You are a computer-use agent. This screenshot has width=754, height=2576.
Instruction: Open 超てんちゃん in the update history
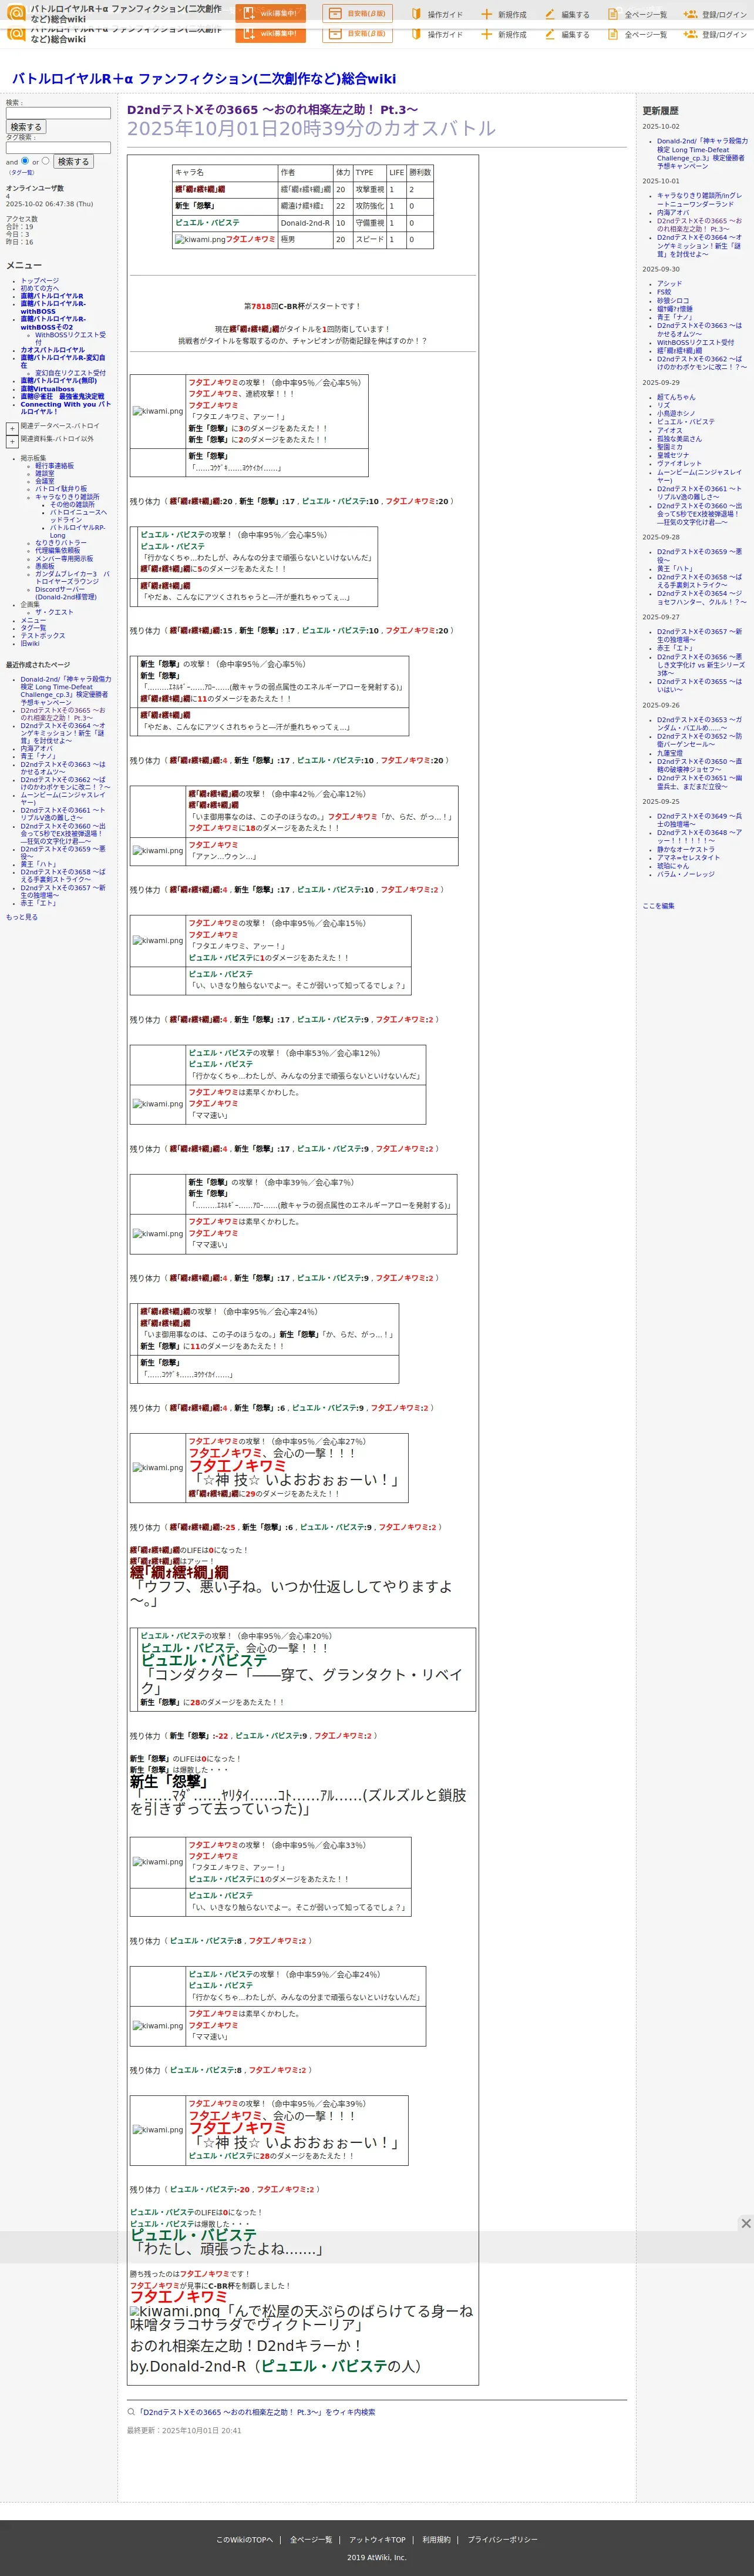click(x=676, y=397)
